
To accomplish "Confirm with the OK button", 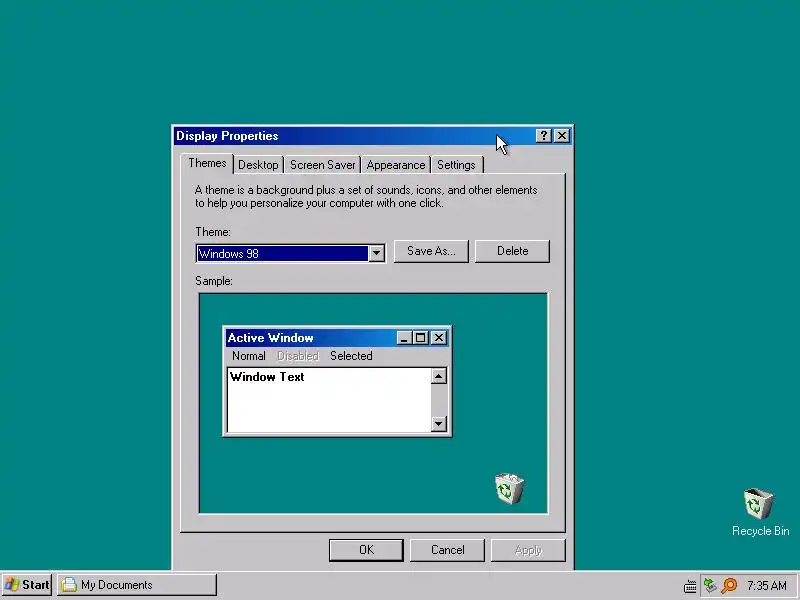I will [366, 550].
